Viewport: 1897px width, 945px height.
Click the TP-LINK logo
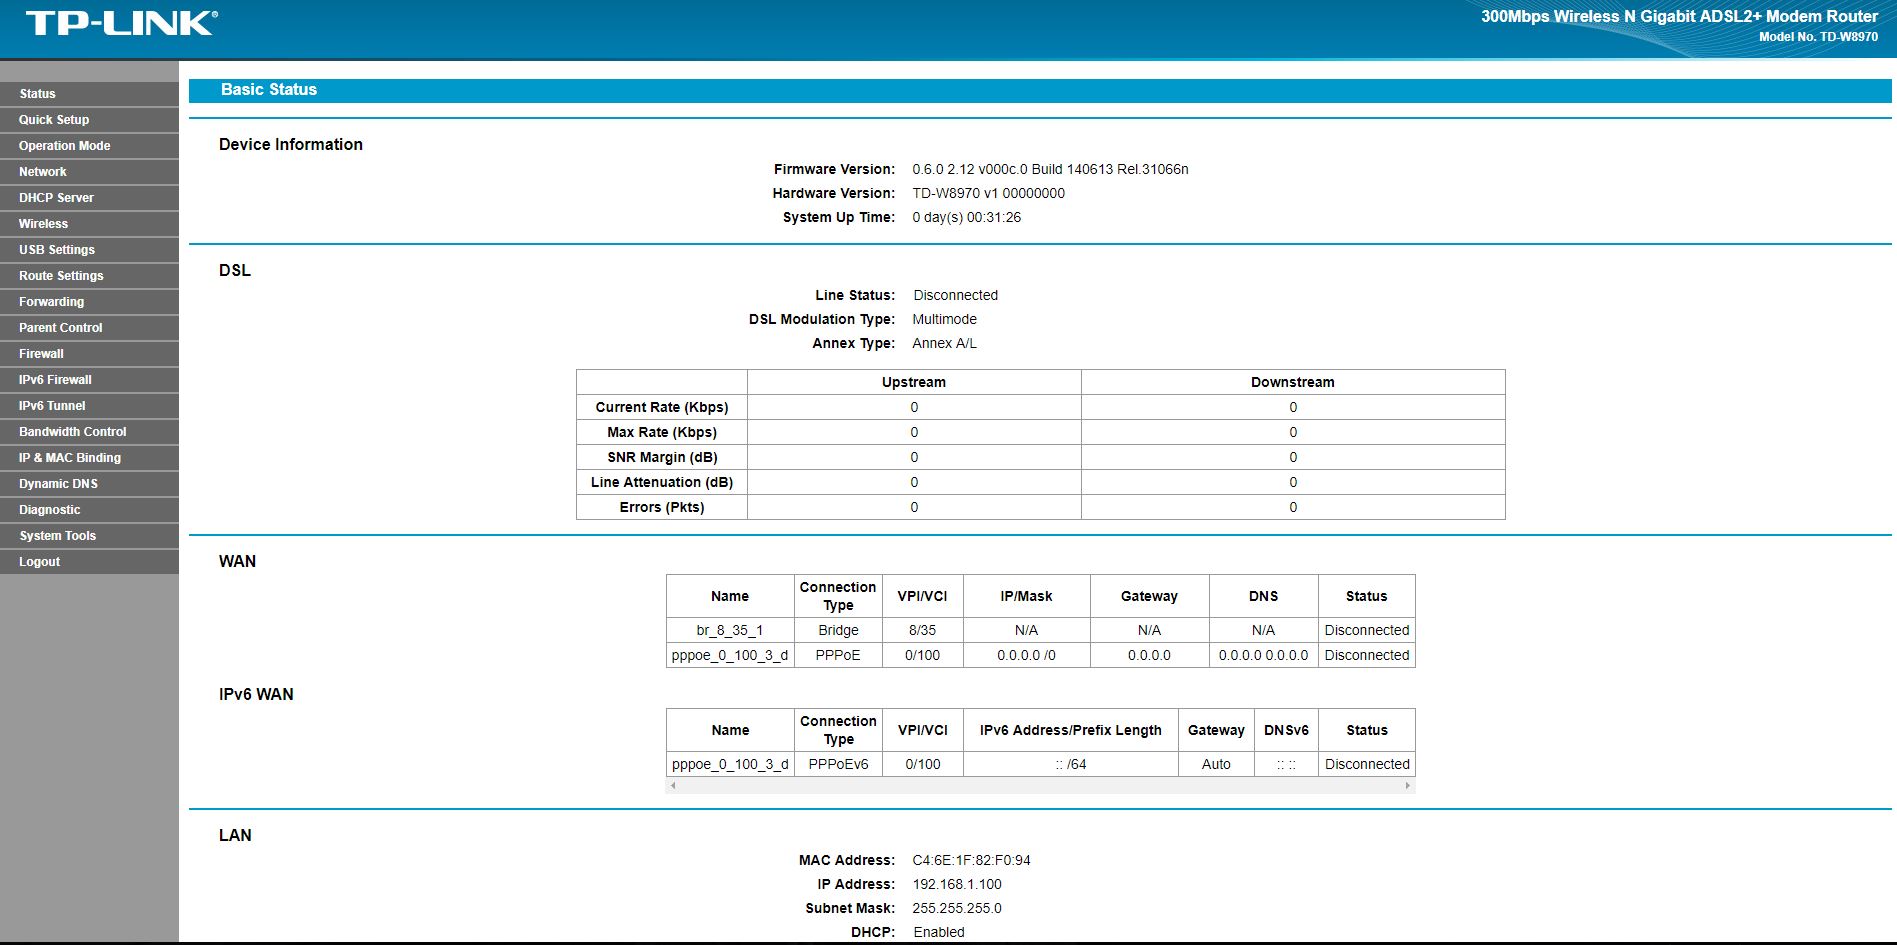[x=121, y=23]
